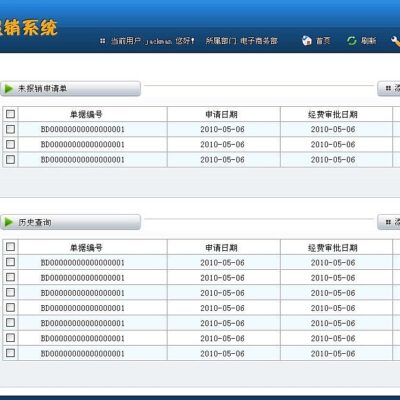The height and width of the screenshot is (400, 400).
Task: Tick the select-all checkbox in 历史查询 table header
Action: [10, 247]
